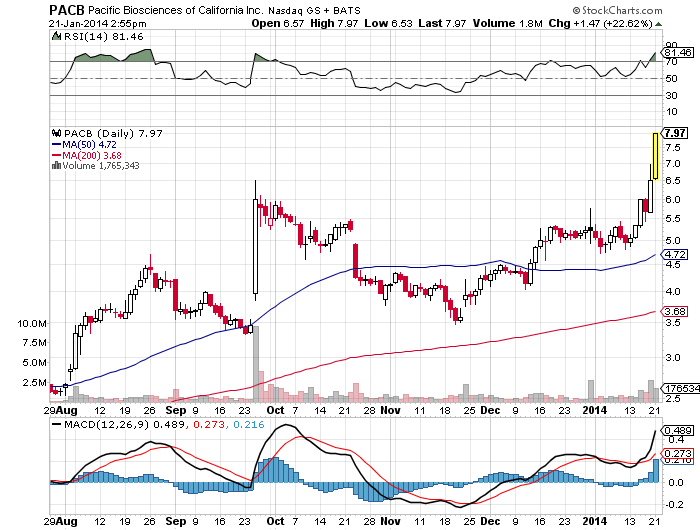Click the tall late-September volume spike bar
The width and height of the screenshot is (700, 530).
[x=256, y=364]
